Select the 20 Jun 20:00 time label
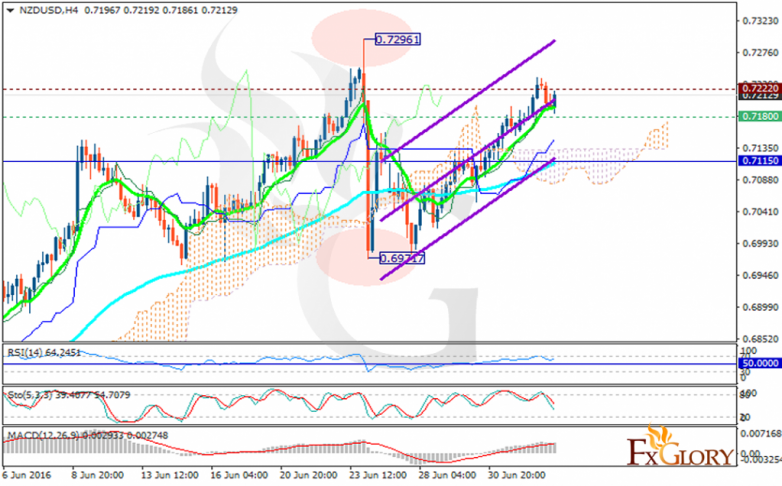782x486 pixels. pos(308,475)
